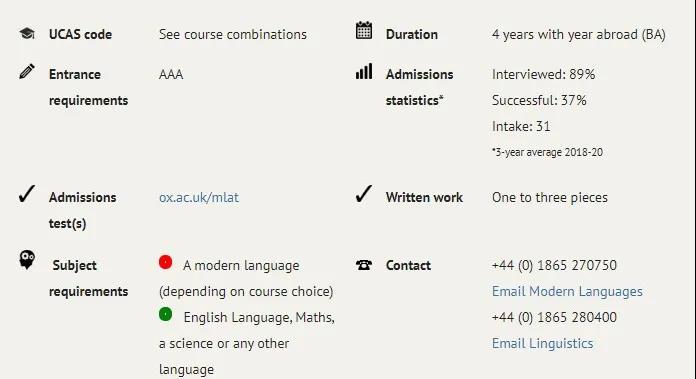Click the One to three pieces text
Image resolution: width=696 pixels, height=379 pixels.
(x=550, y=197)
